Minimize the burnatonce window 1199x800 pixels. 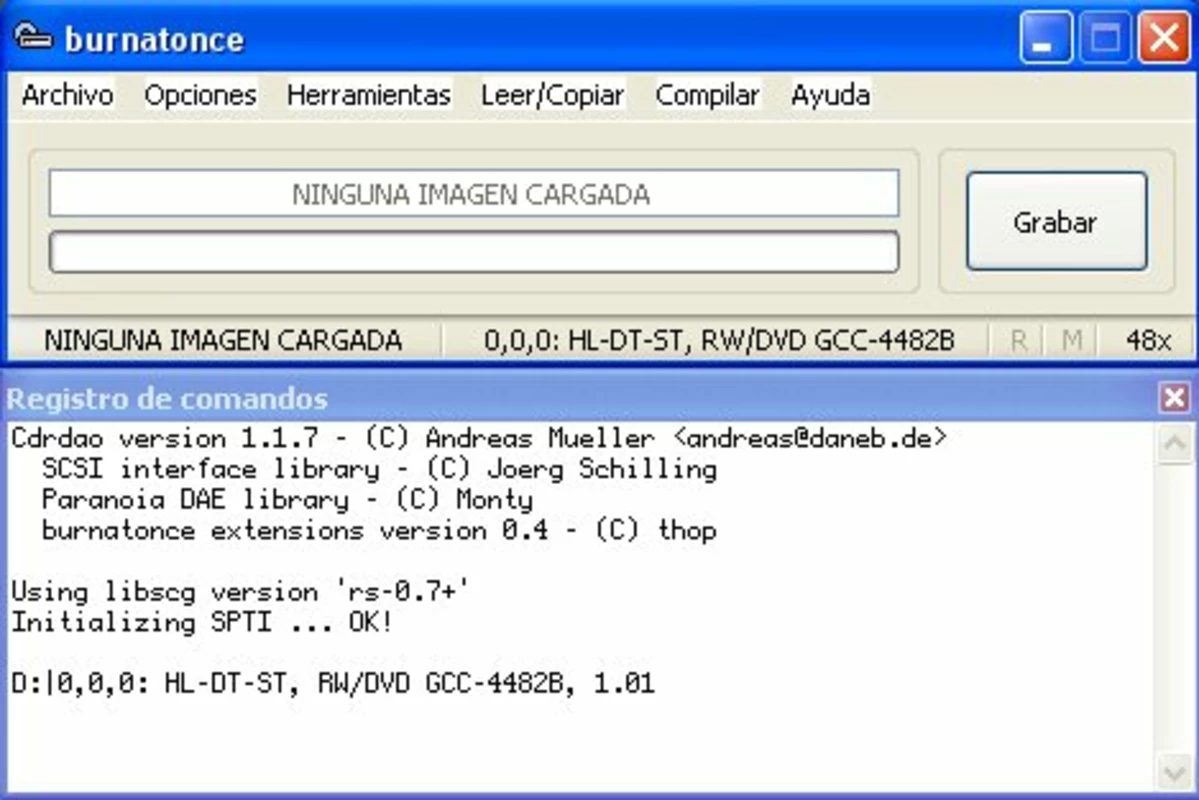pyautogui.click(x=1045, y=37)
